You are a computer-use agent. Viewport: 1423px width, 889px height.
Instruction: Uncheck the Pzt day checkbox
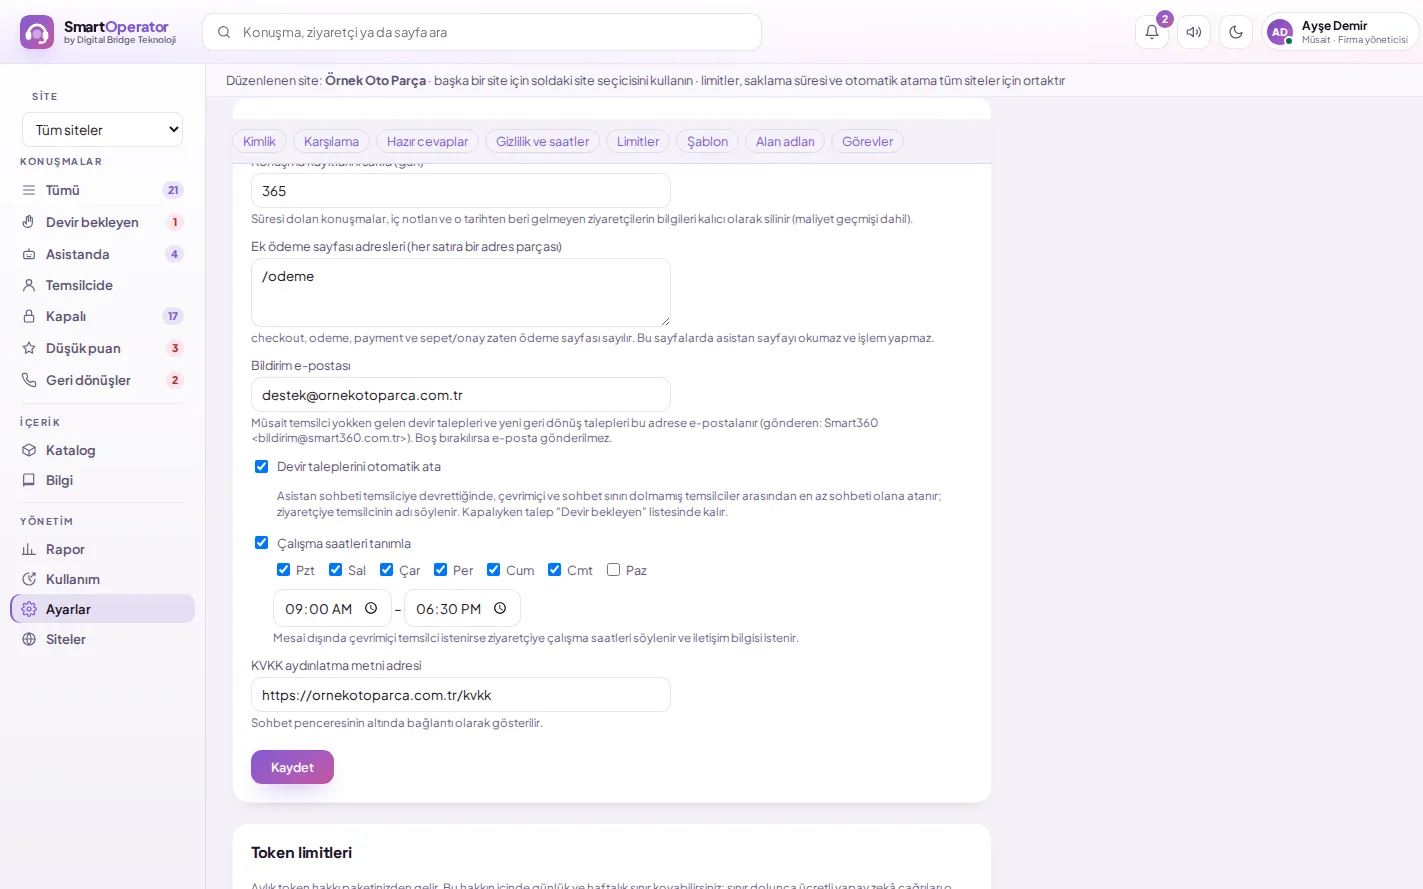click(x=284, y=570)
